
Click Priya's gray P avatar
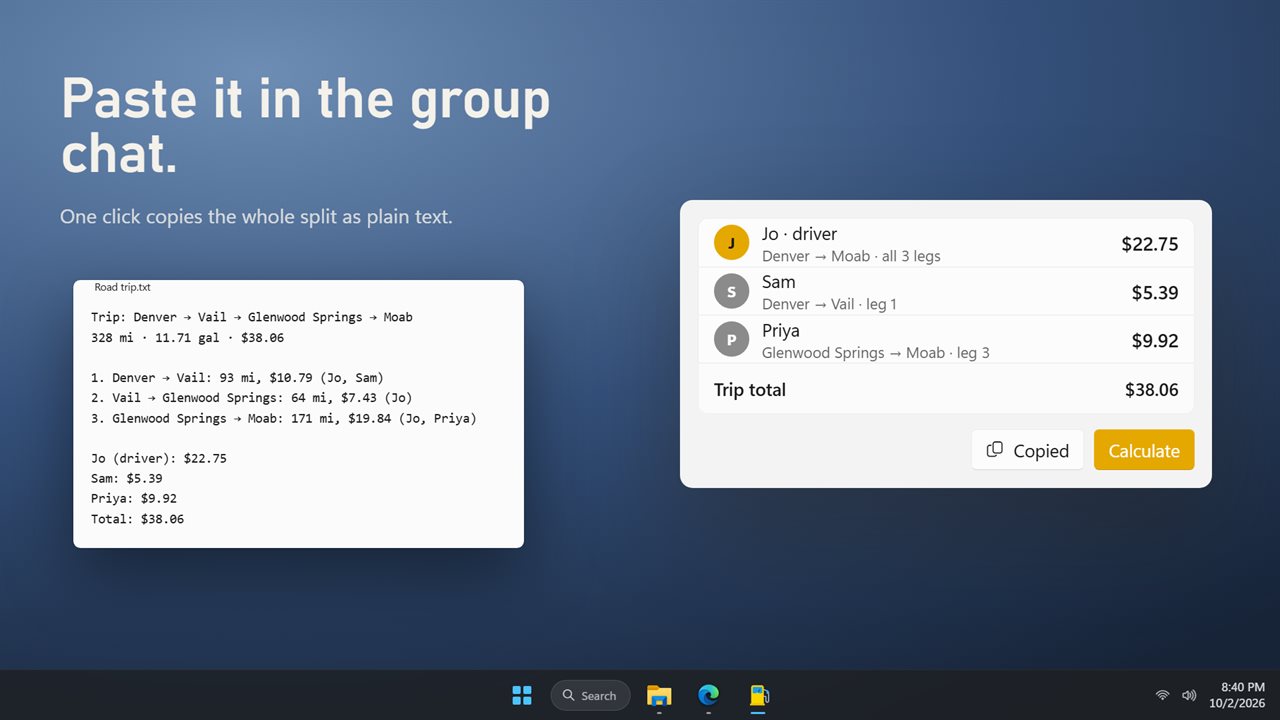coord(731,339)
